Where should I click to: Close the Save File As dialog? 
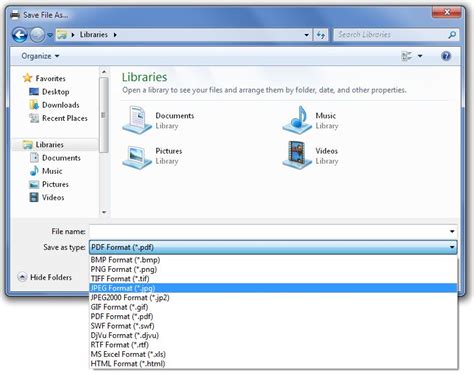[447, 13]
